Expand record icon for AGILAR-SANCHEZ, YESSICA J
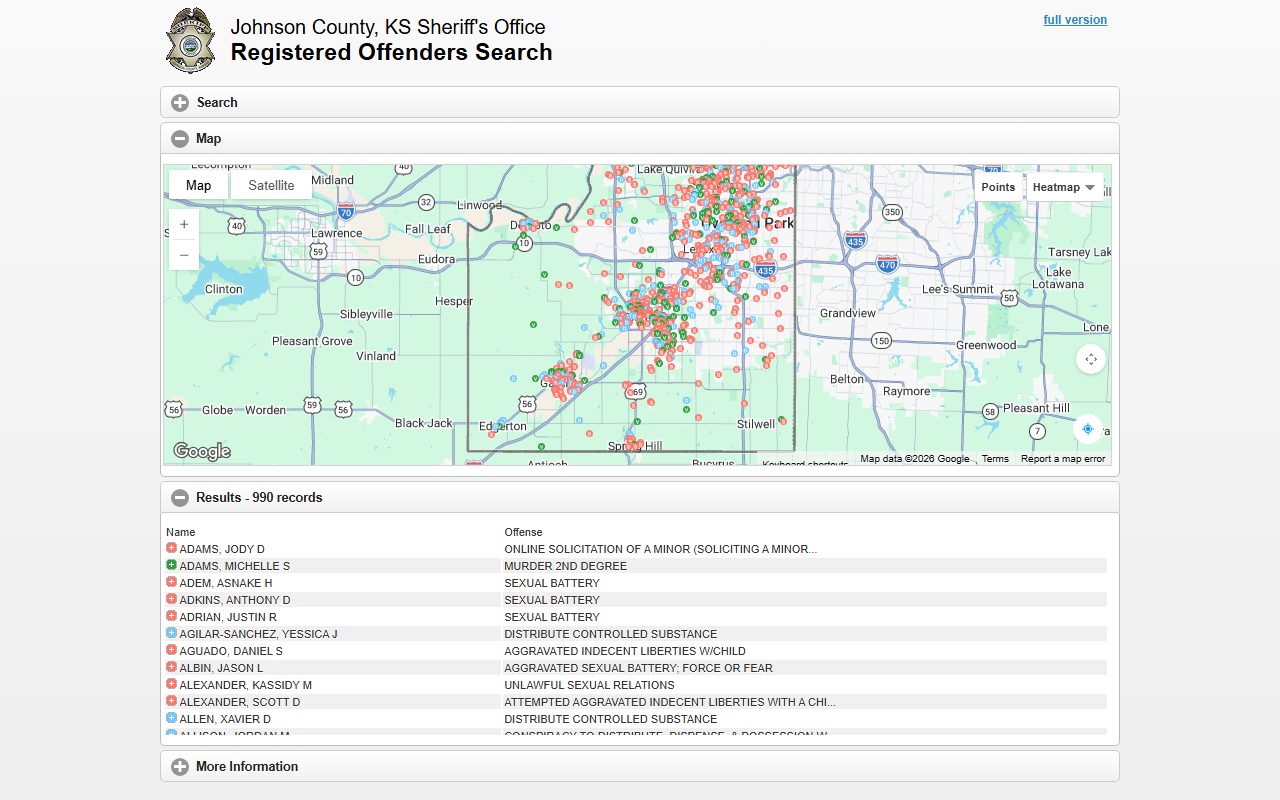This screenshot has width=1280, height=800. [171, 634]
